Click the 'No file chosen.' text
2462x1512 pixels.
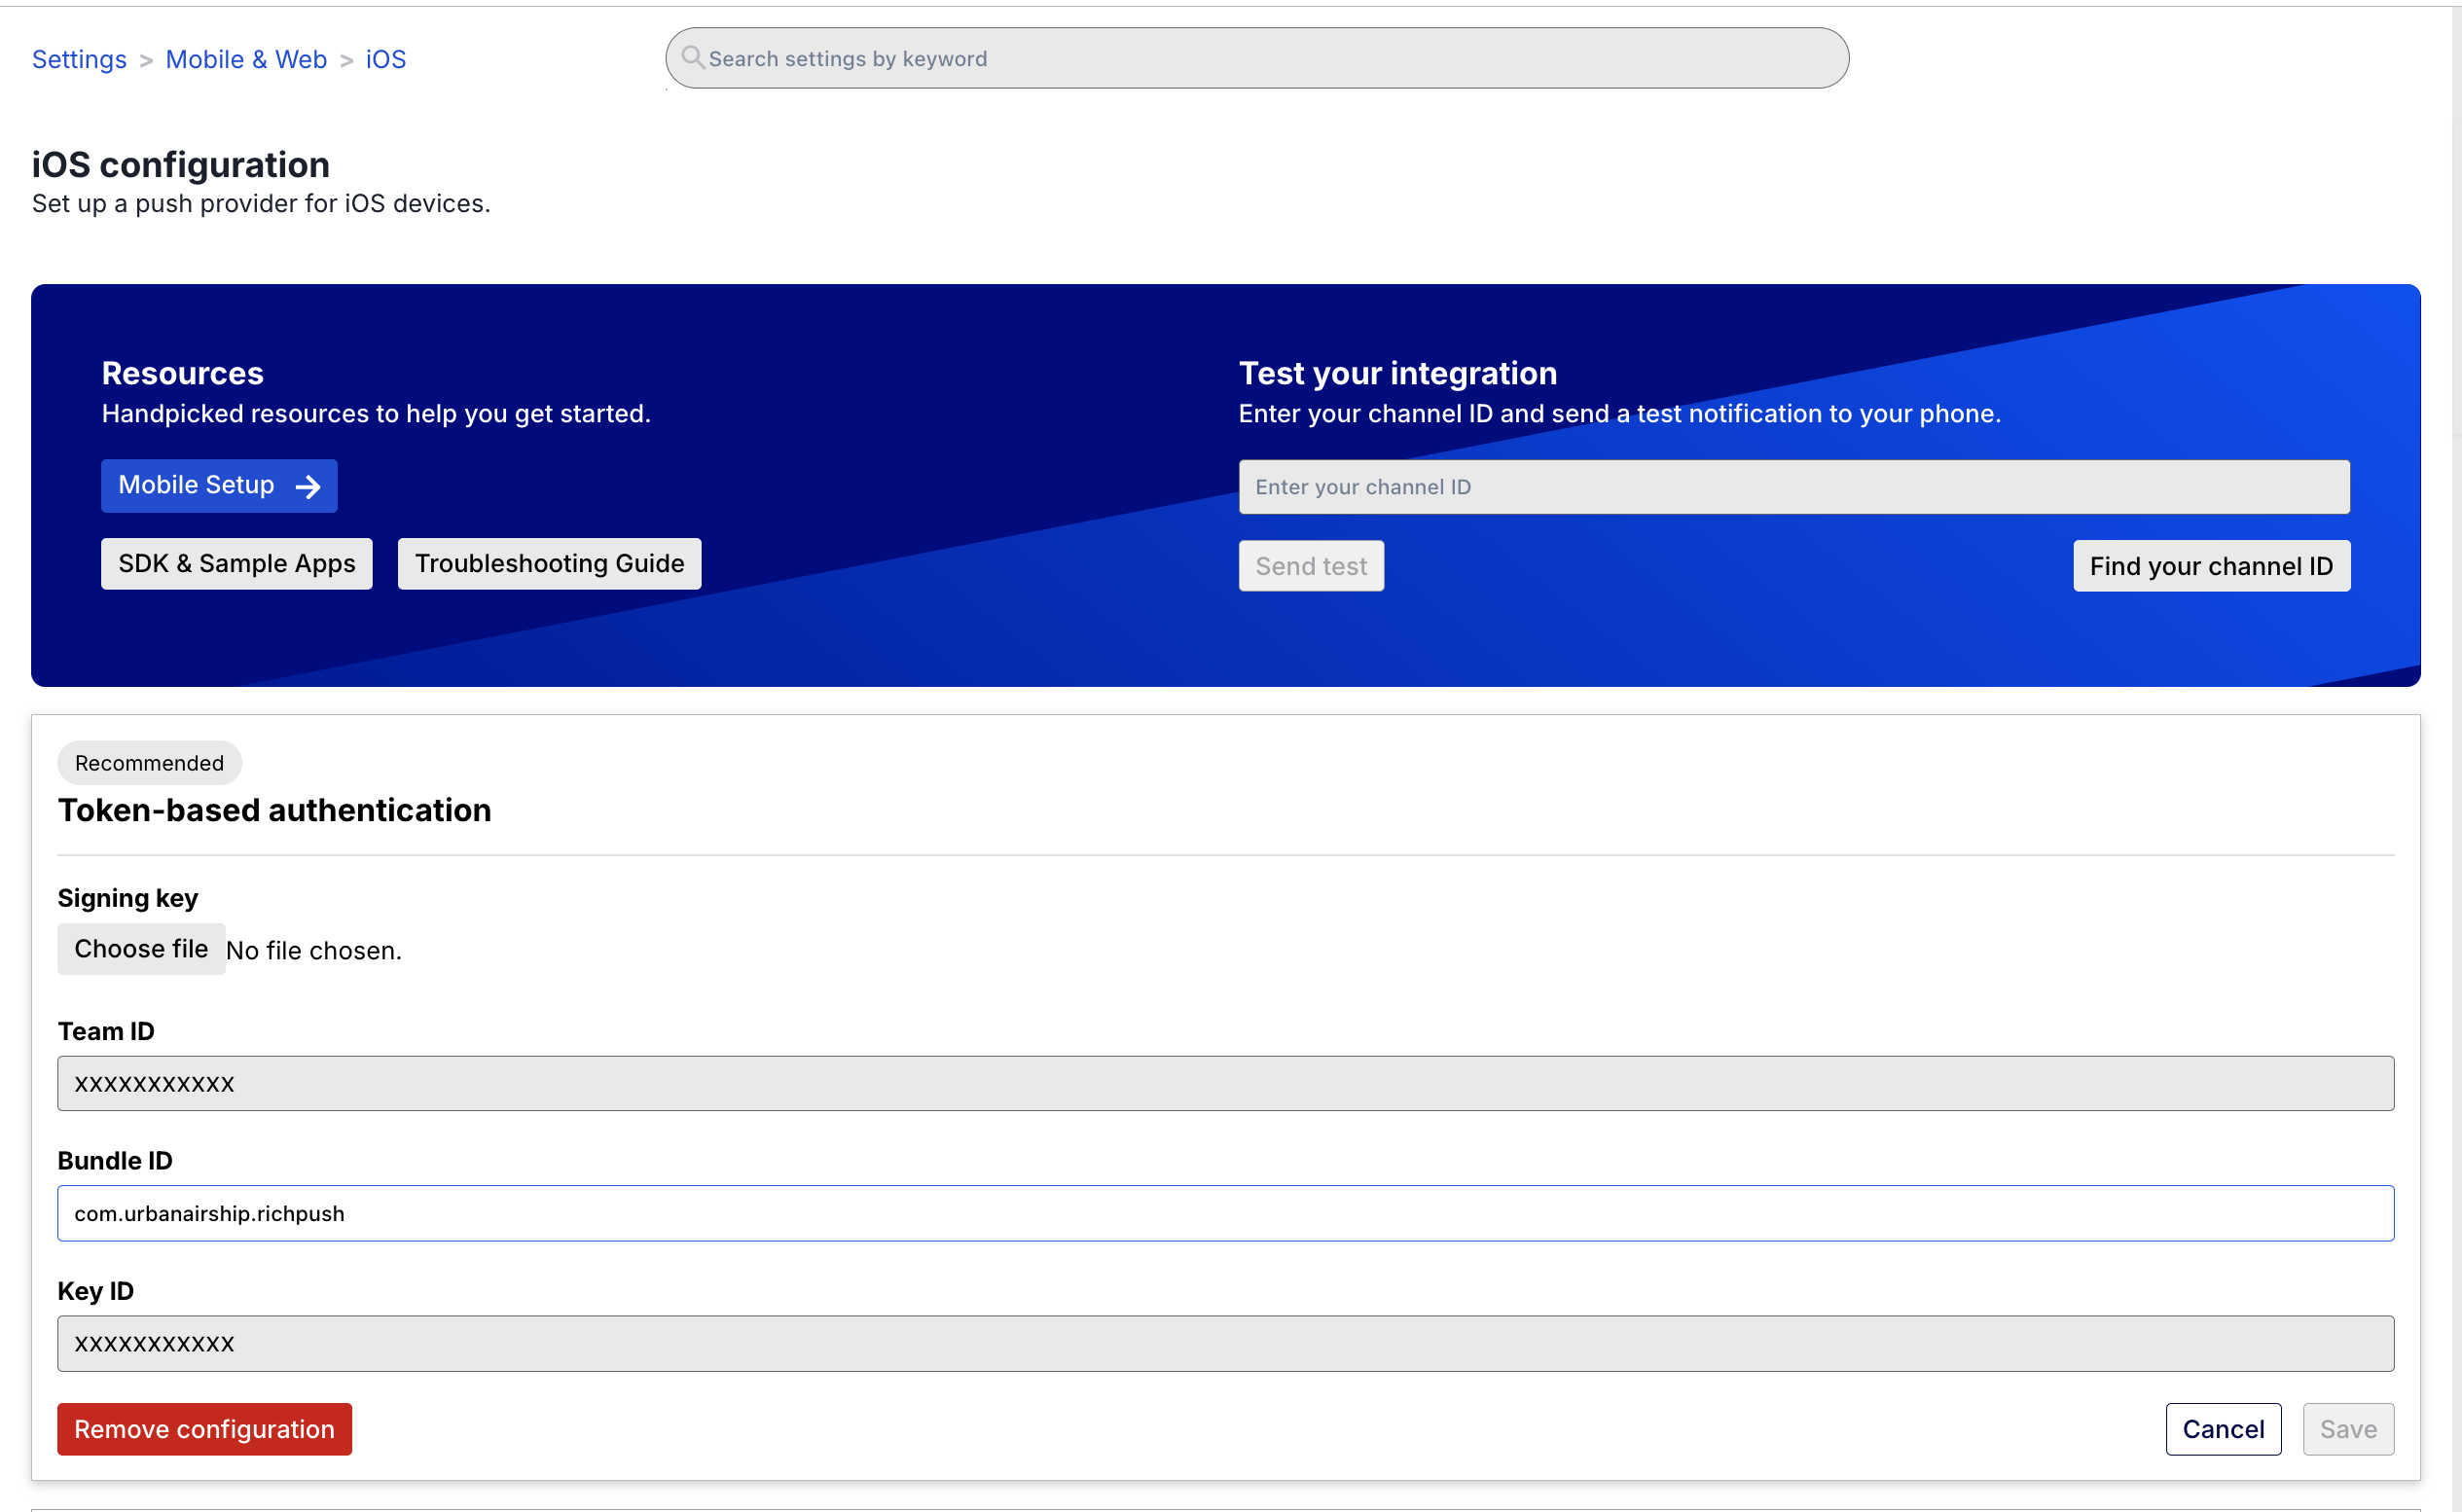314,950
